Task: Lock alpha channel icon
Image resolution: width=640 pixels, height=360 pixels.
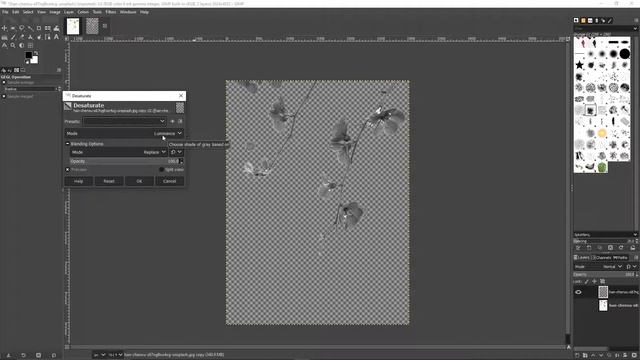Action: pyautogui.click(x=602, y=282)
